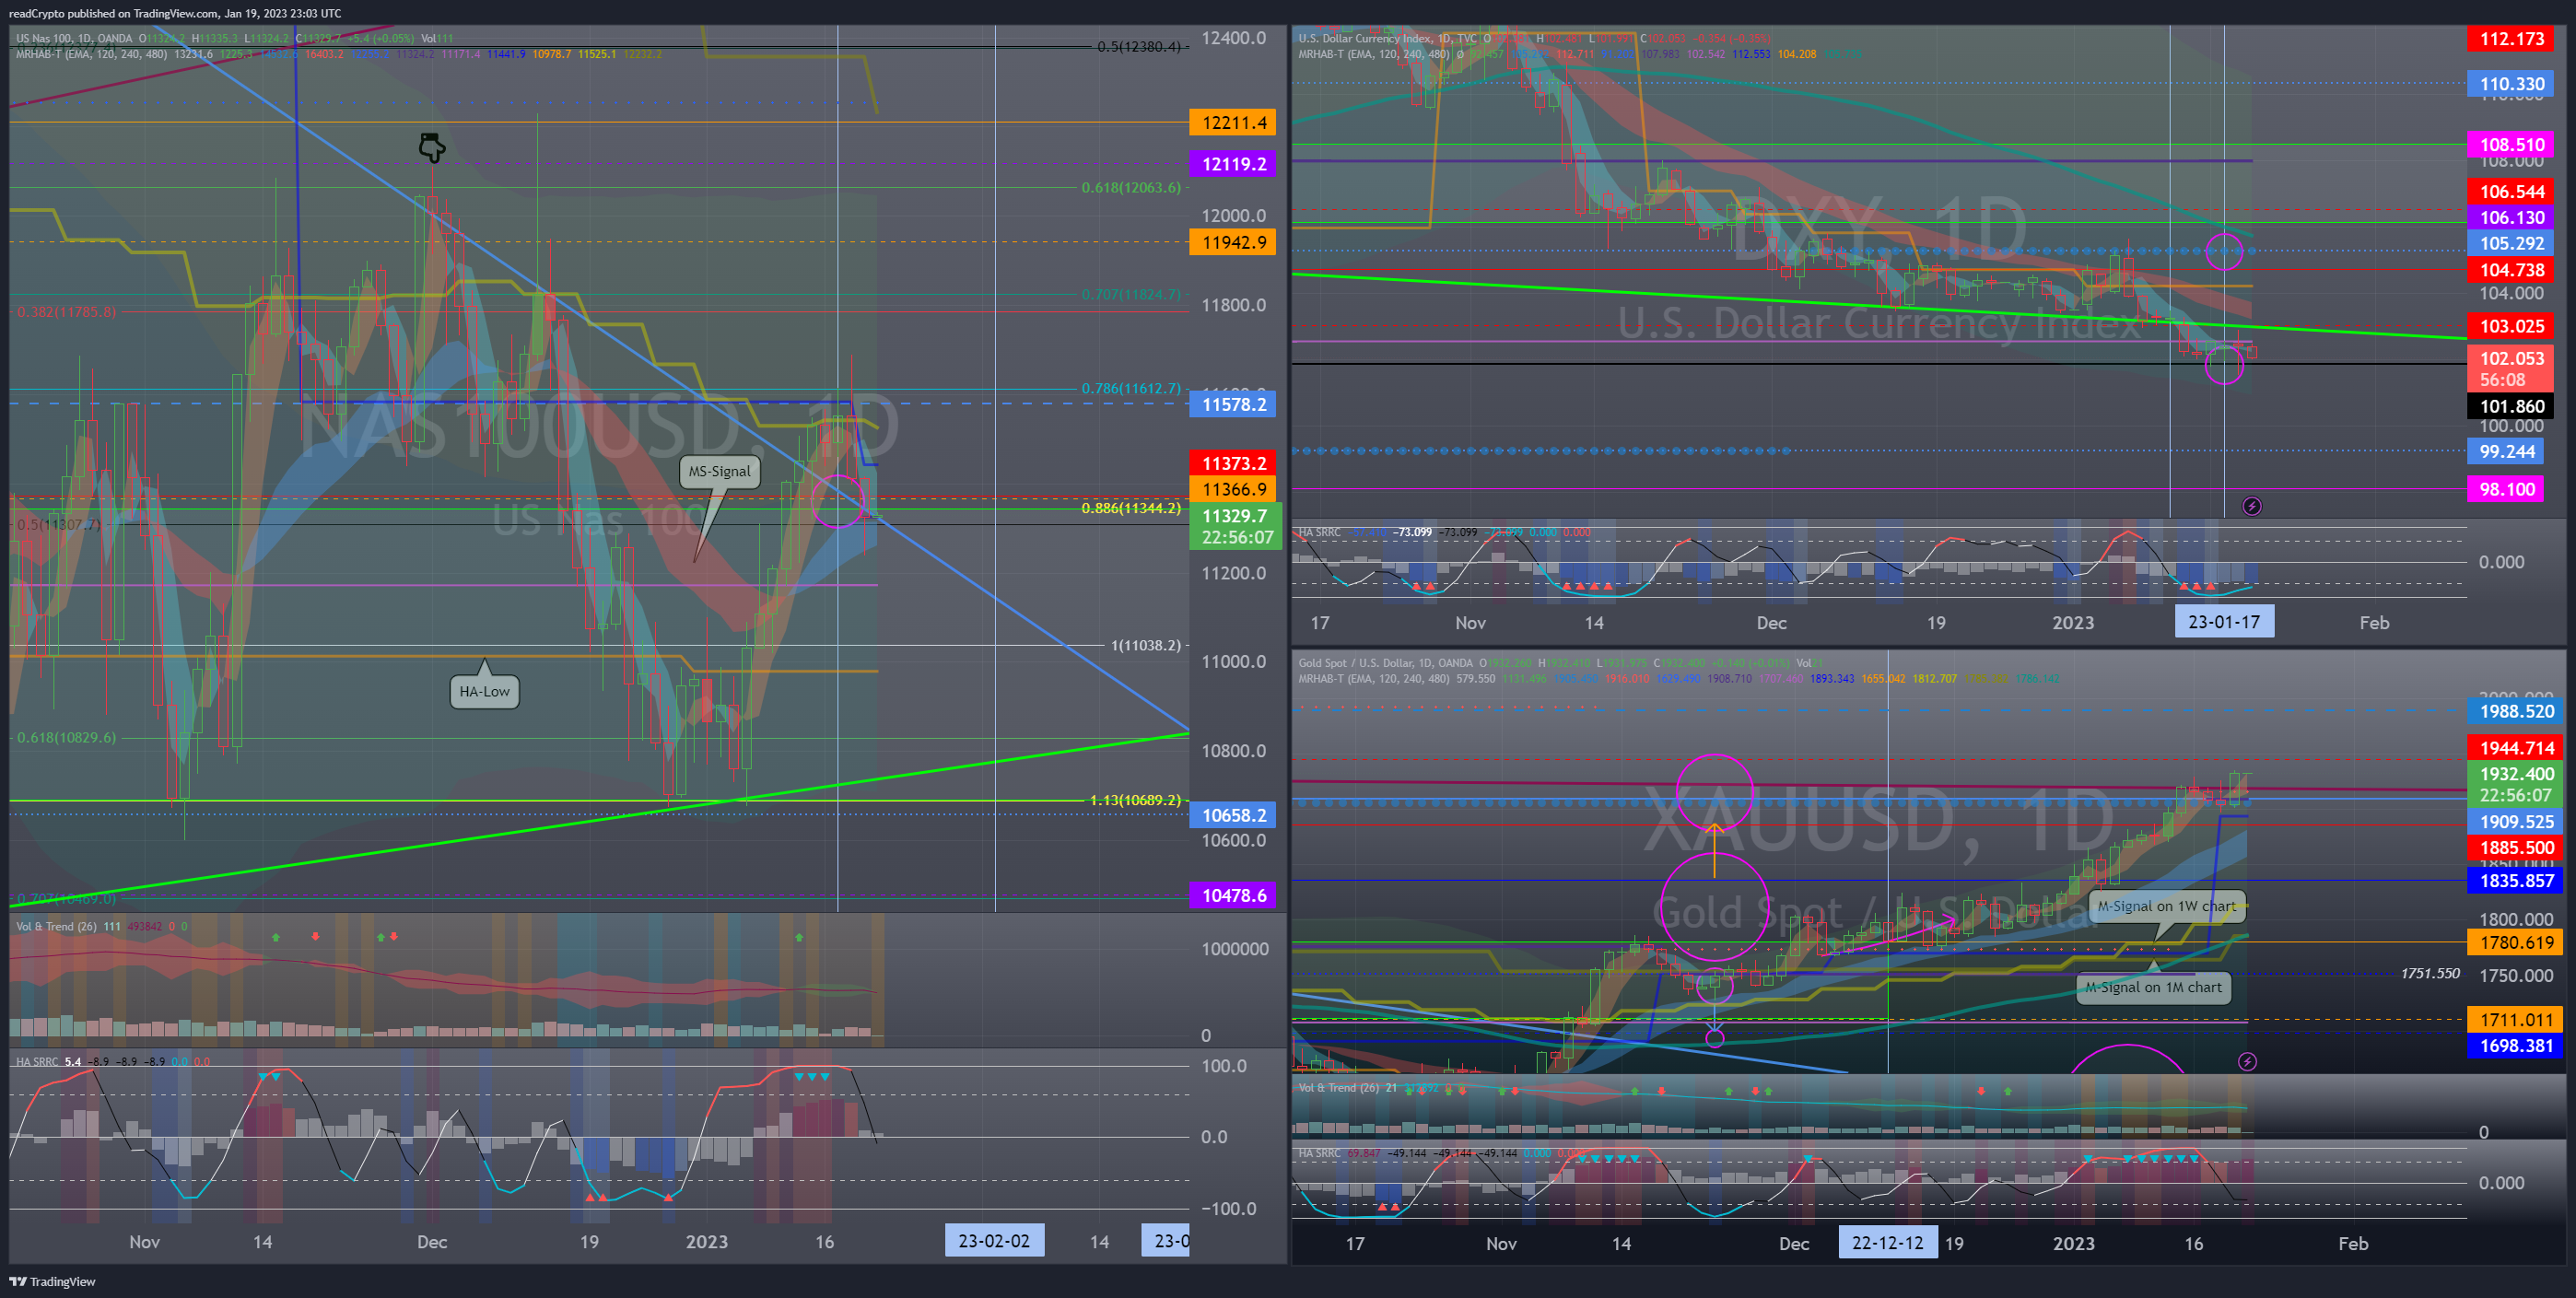Click the 0.886(11344.2) Fibonacci label
Image resolution: width=2576 pixels, height=1298 pixels.
click(1130, 508)
